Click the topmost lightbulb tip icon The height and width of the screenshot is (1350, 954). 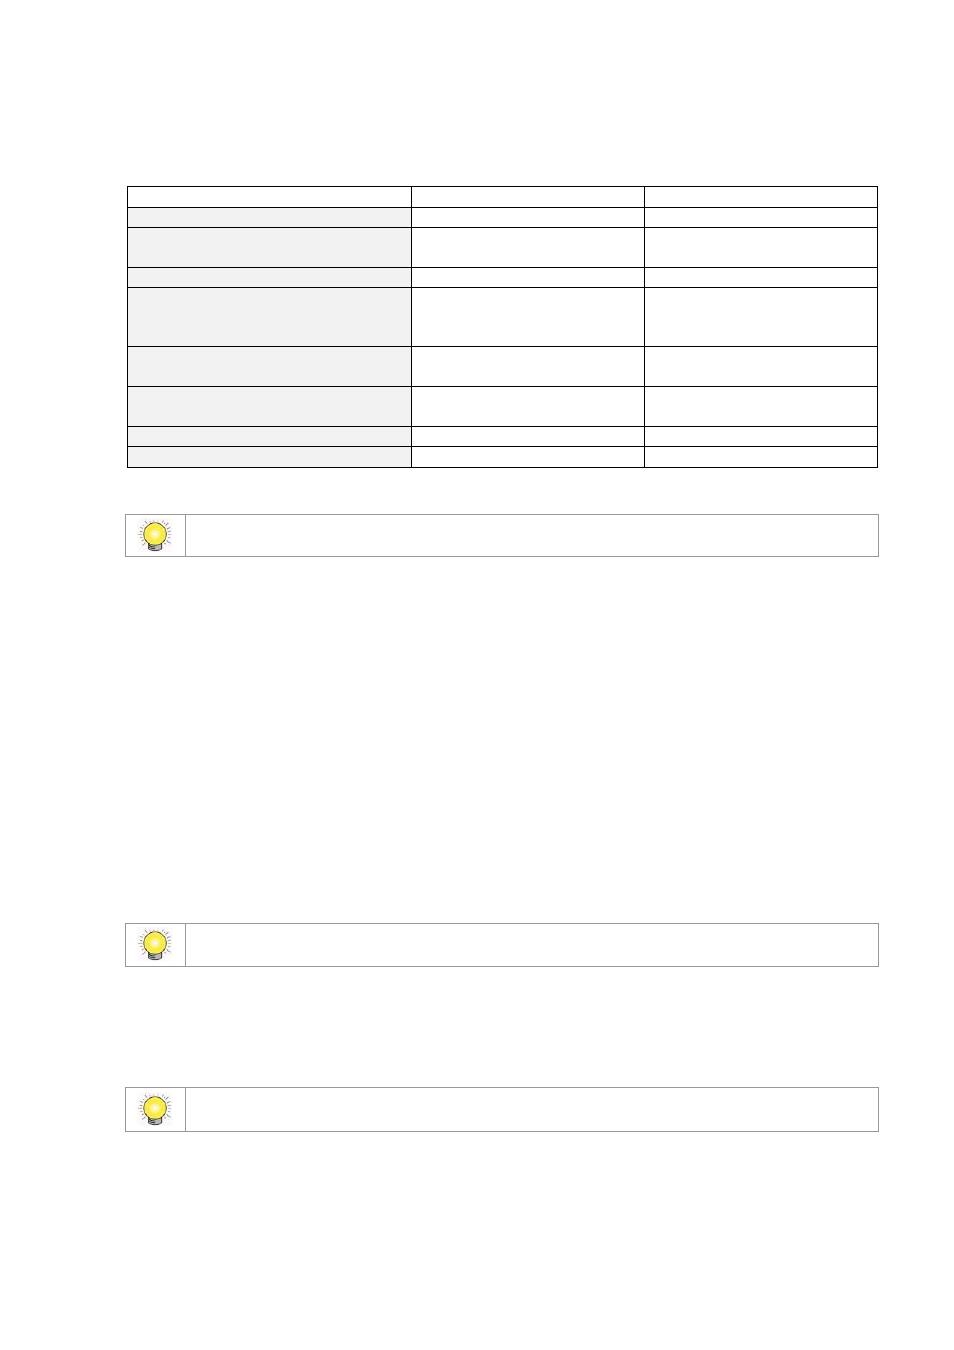coord(155,536)
